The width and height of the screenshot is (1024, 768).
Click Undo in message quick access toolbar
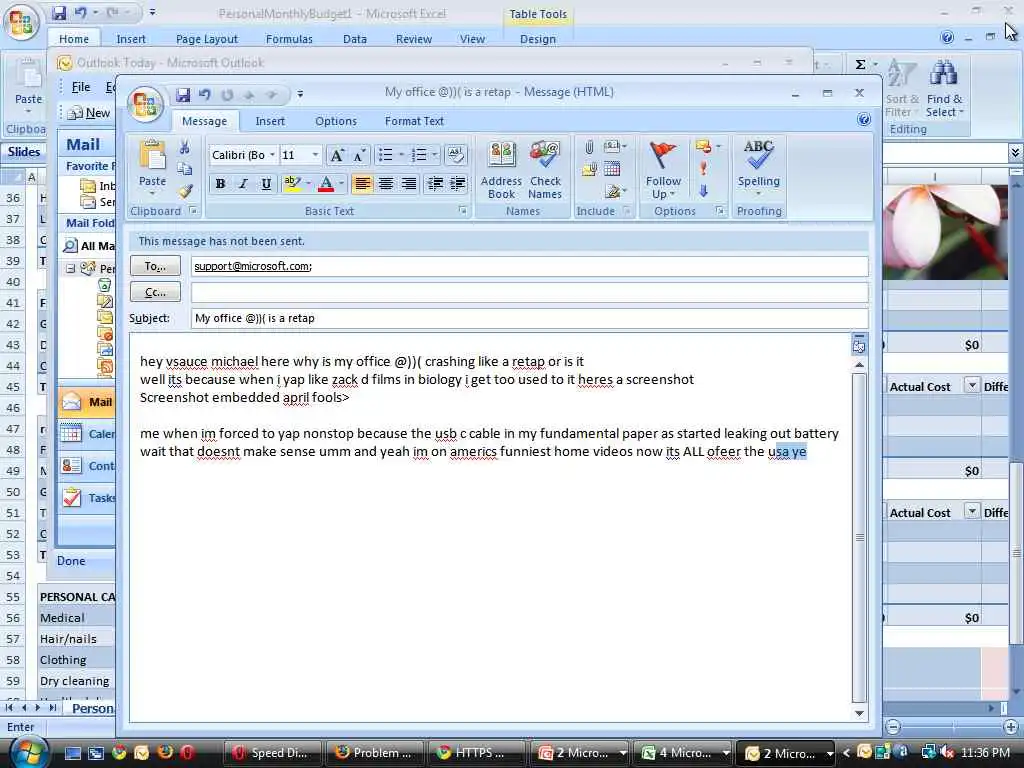tap(204, 95)
